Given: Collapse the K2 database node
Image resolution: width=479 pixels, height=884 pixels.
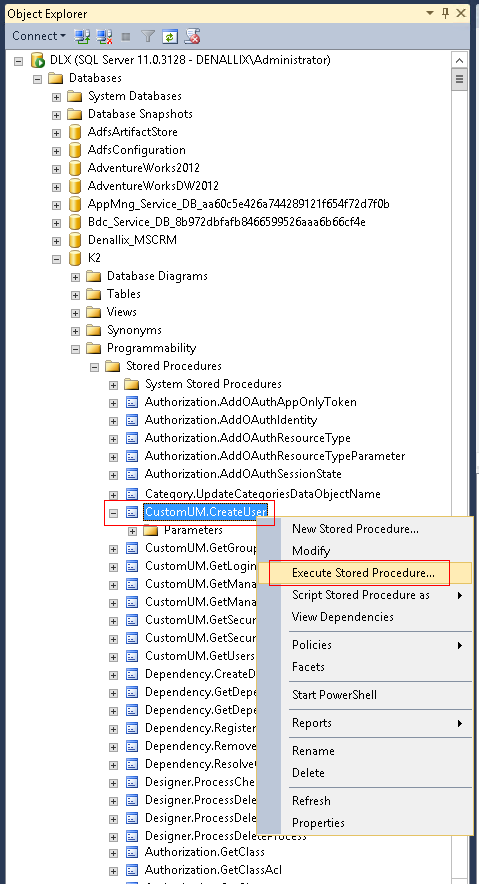Looking at the screenshot, I should pos(56,258).
